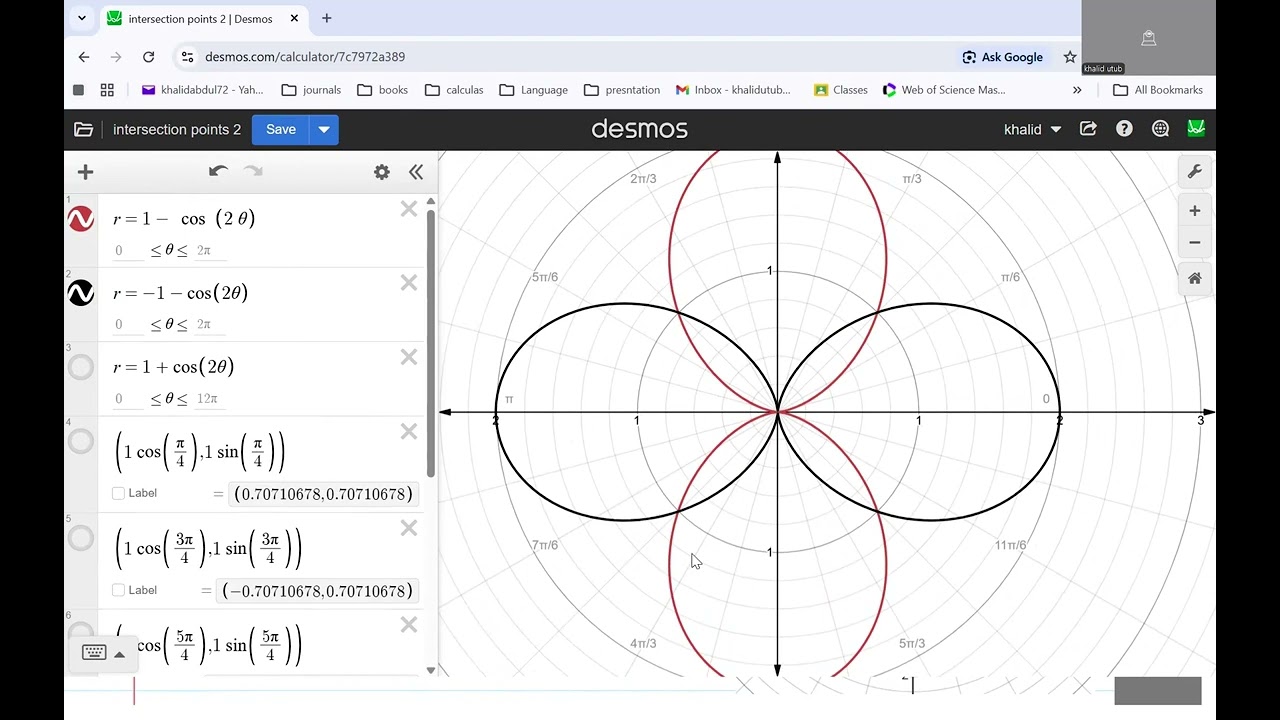Image resolution: width=1280 pixels, height=720 pixels.
Task: Zoom in on the graph with the plus button
Action: click(1195, 211)
